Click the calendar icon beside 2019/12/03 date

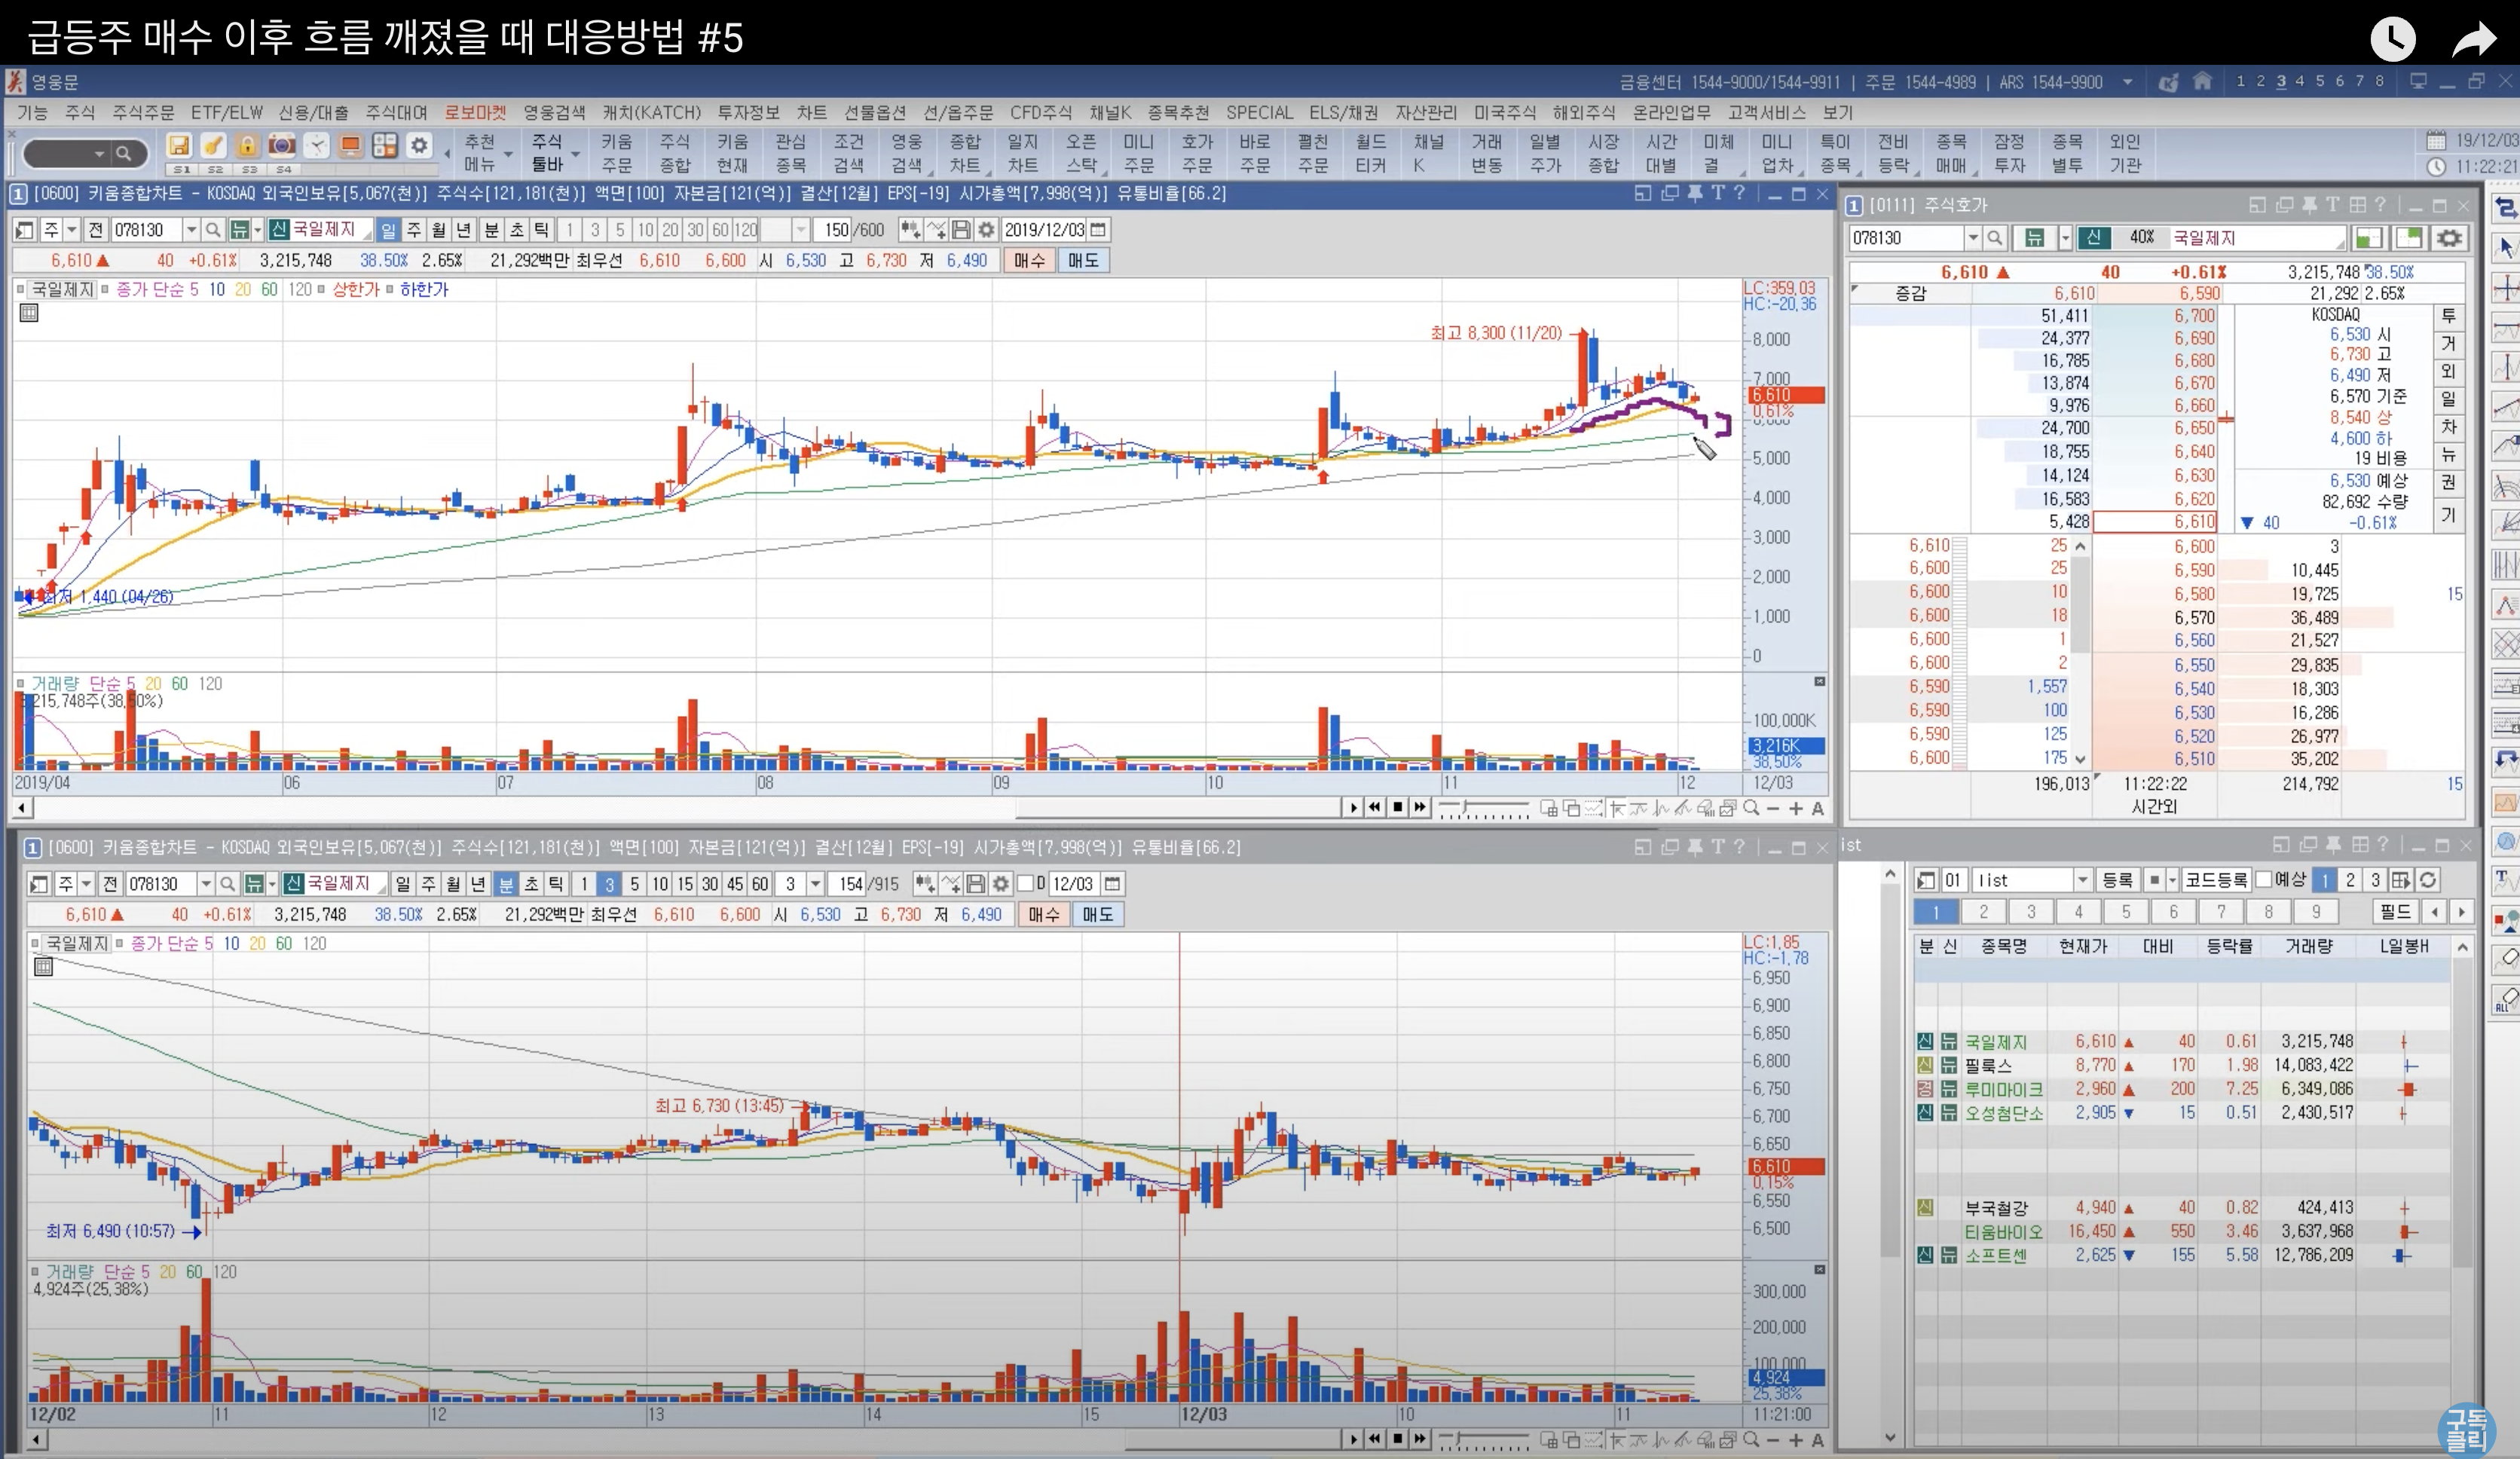pyautogui.click(x=1098, y=230)
